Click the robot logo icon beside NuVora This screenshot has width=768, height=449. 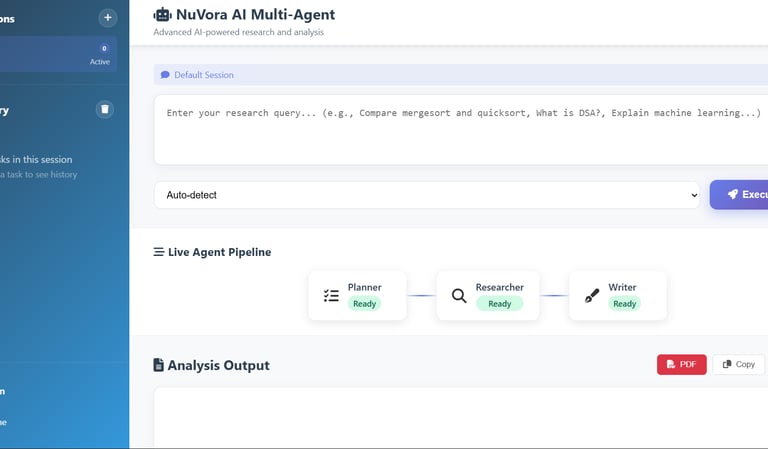click(x=162, y=15)
